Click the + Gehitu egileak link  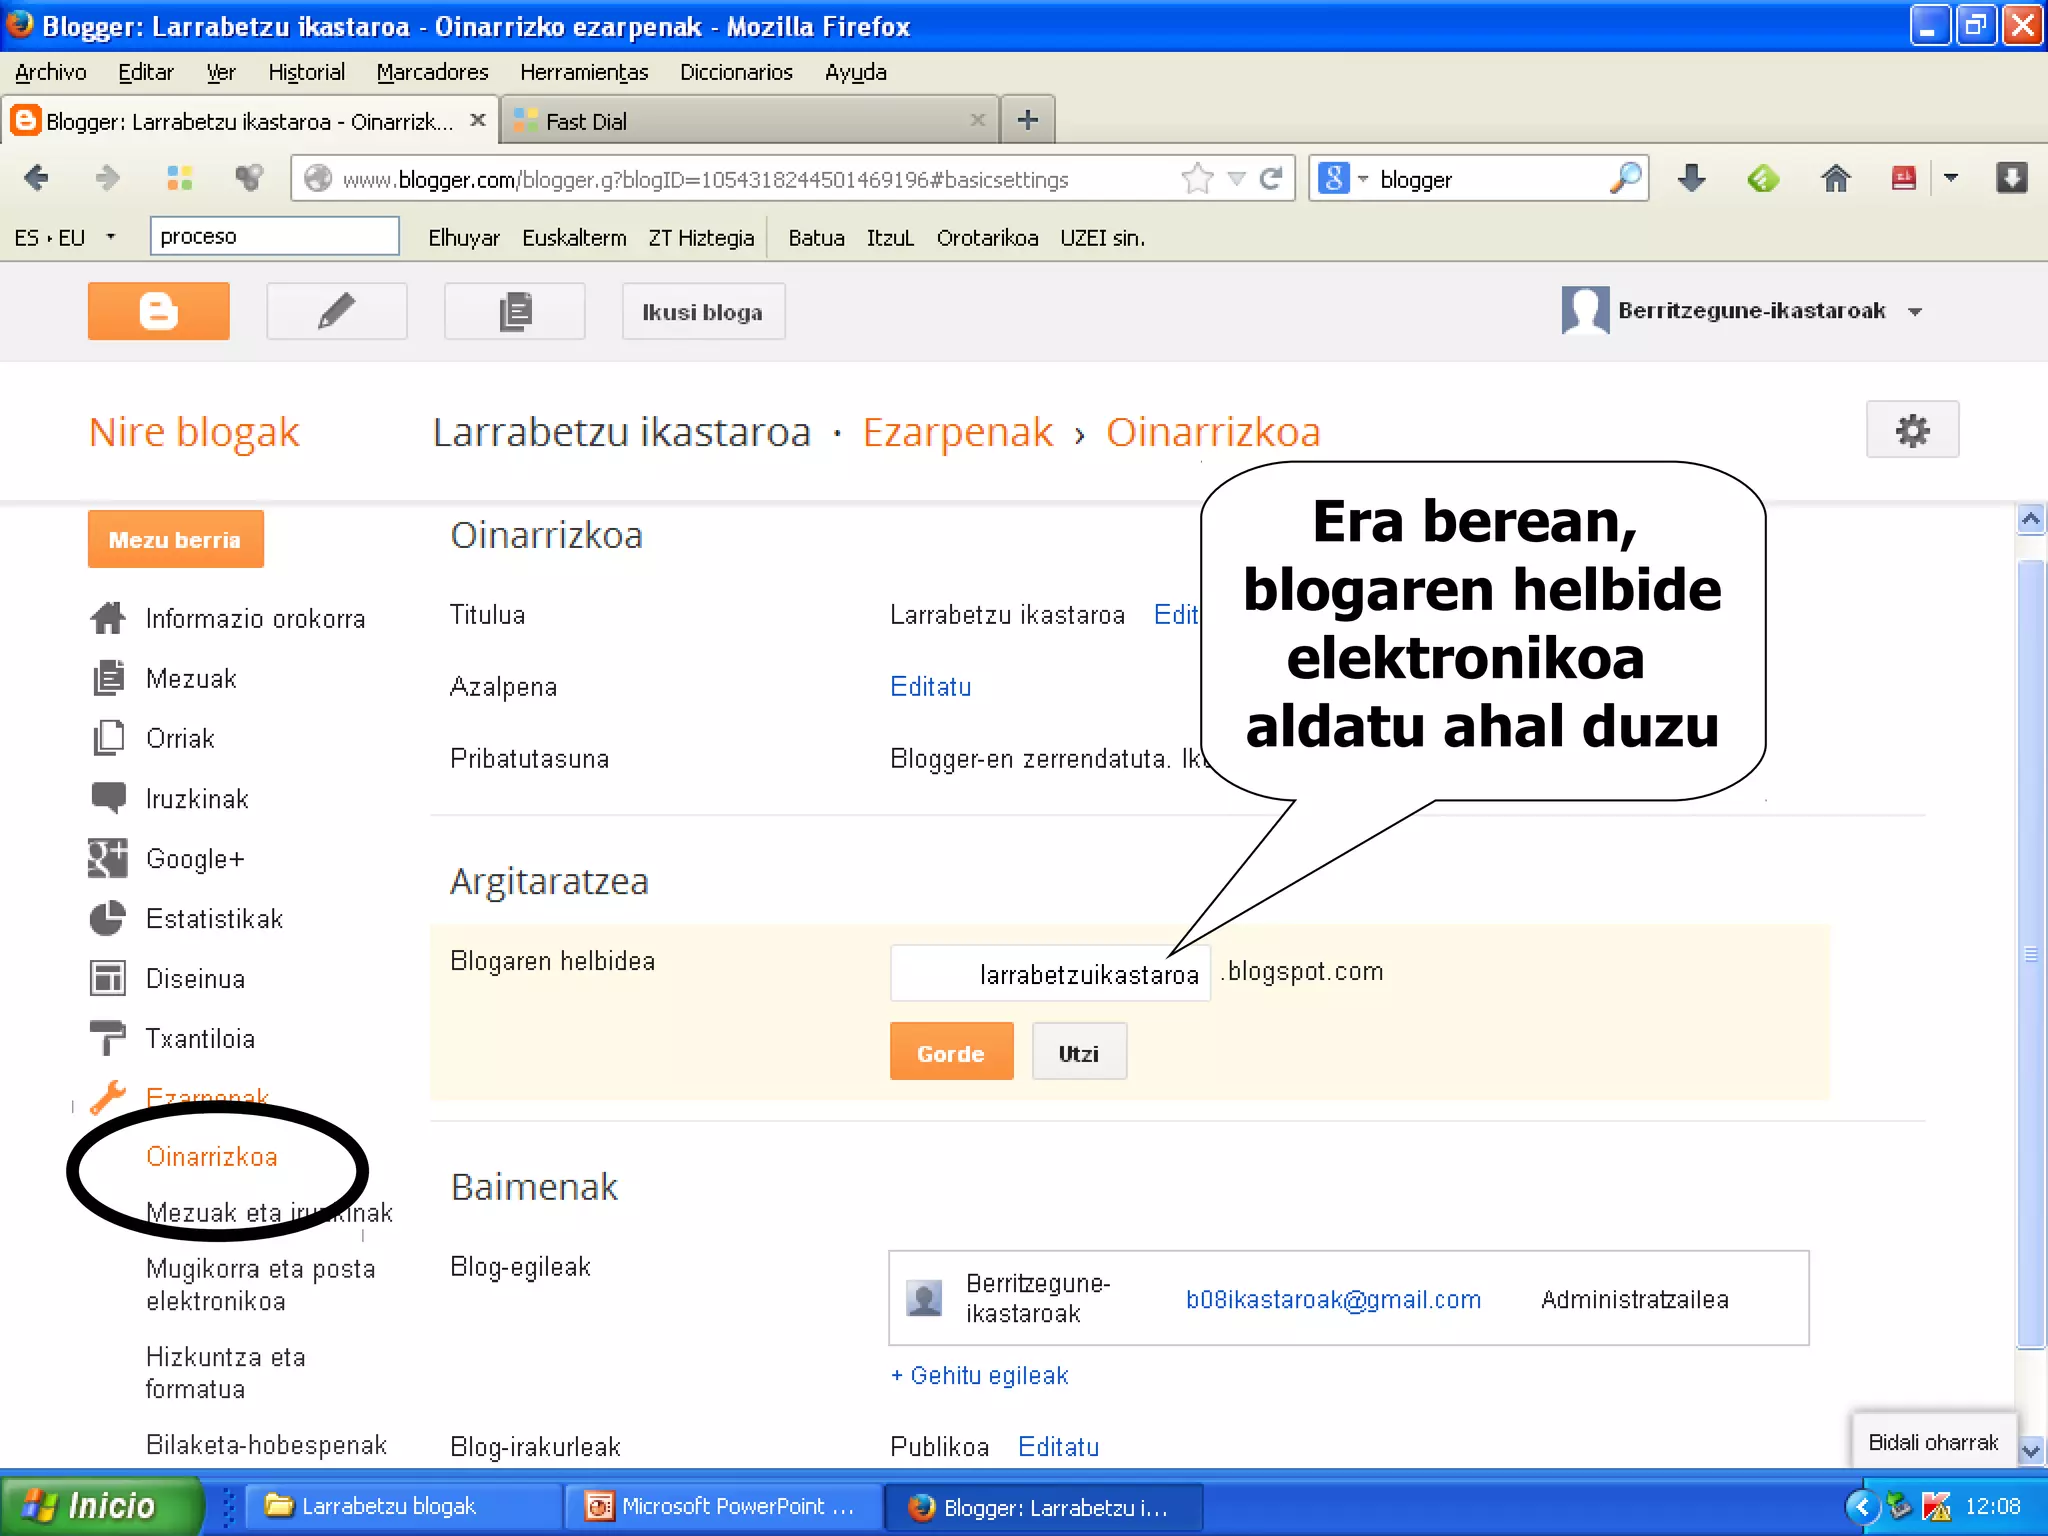coord(979,1375)
